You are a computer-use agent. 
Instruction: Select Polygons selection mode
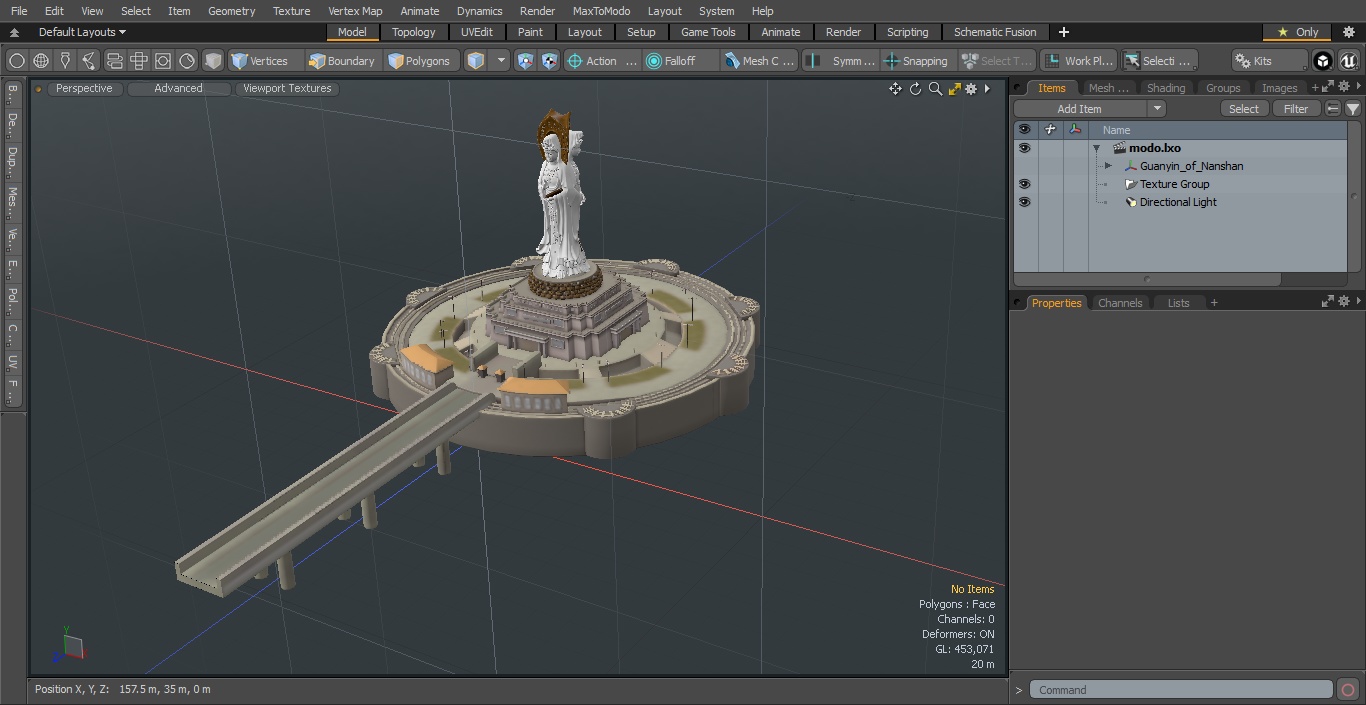click(x=420, y=61)
